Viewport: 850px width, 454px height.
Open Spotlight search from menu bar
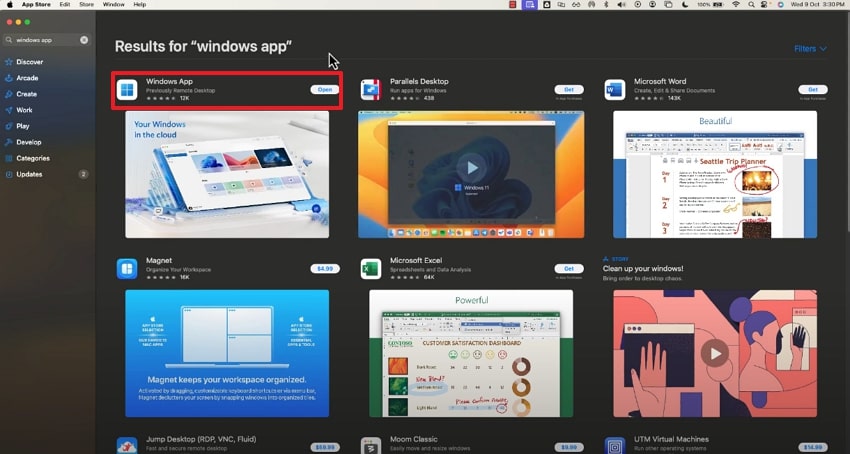click(x=751, y=4)
